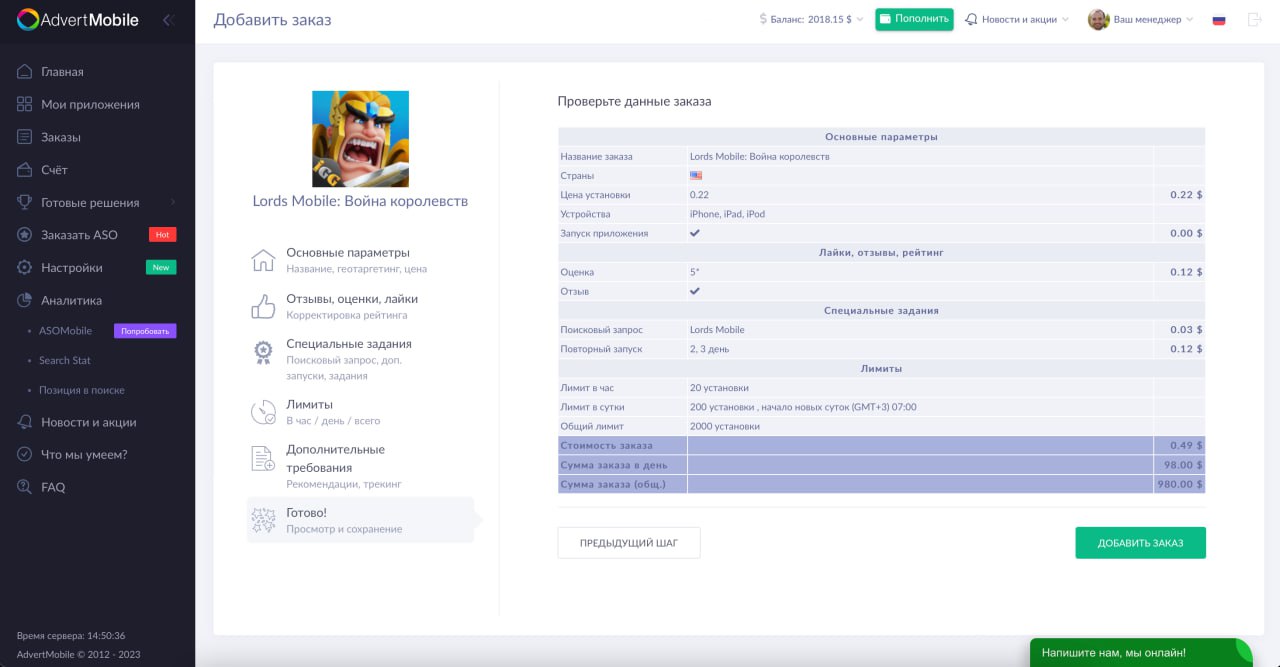Viewport: 1280px width, 667px height.
Task: Click the document icon of Дополнительные требования
Action: [263, 458]
